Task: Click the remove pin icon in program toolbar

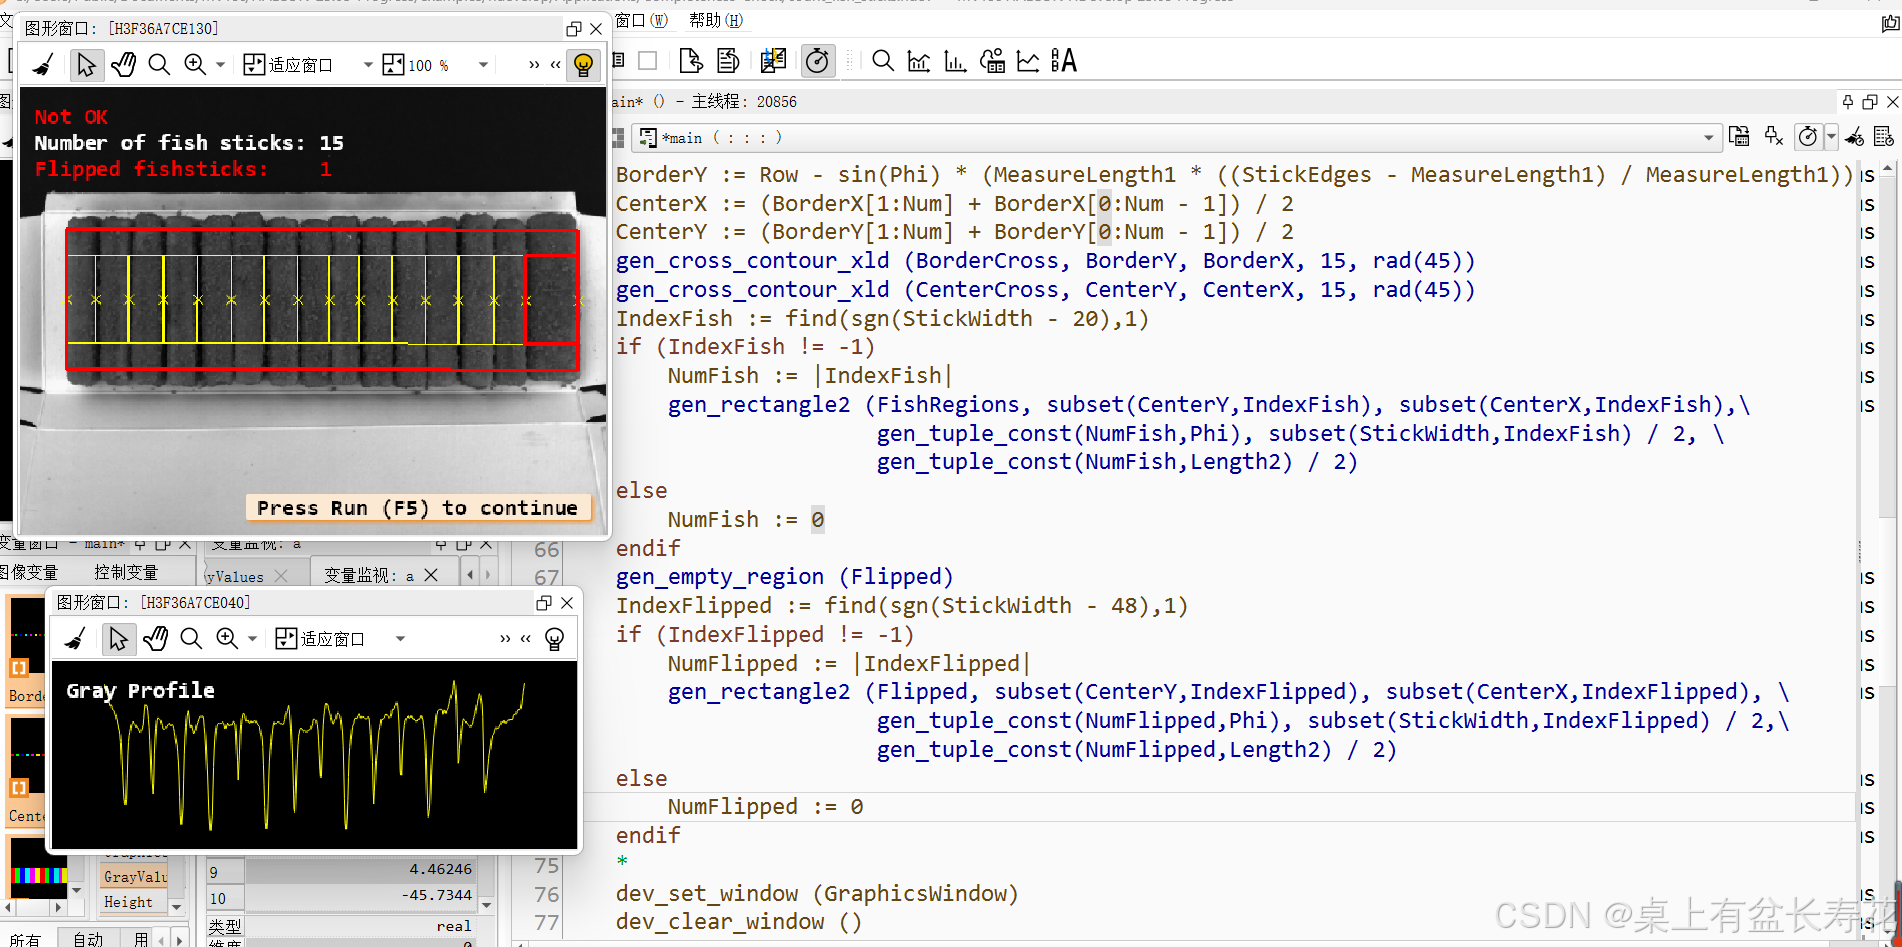Action: point(1774,136)
